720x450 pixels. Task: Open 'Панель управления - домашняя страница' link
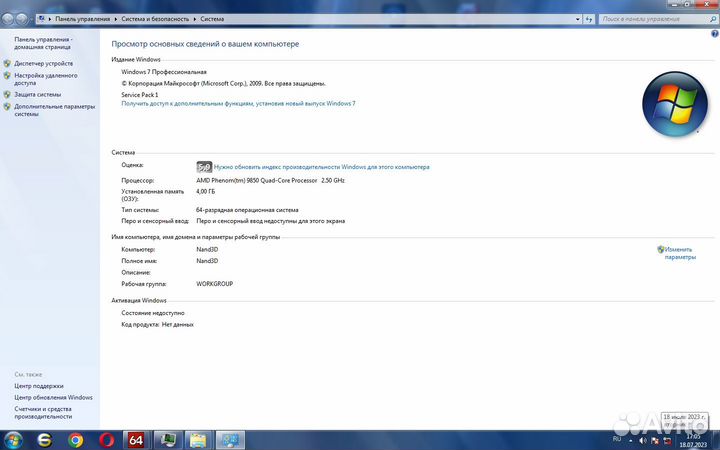tap(43, 43)
